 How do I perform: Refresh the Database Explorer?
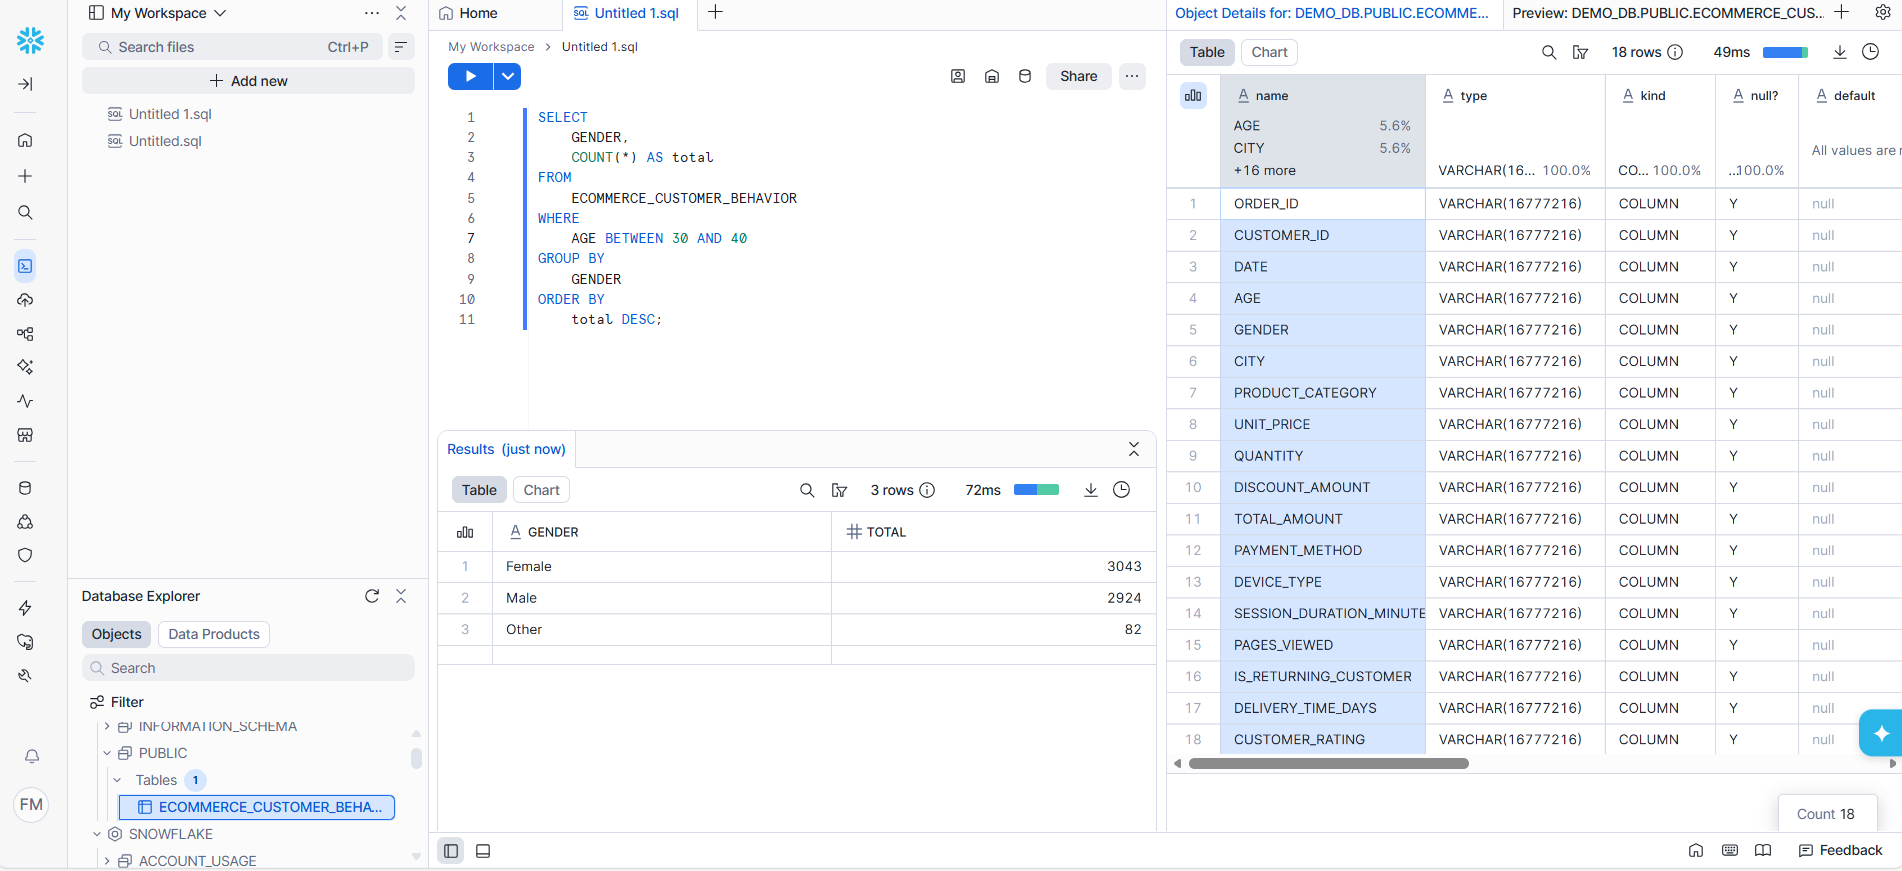coord(372,596)
